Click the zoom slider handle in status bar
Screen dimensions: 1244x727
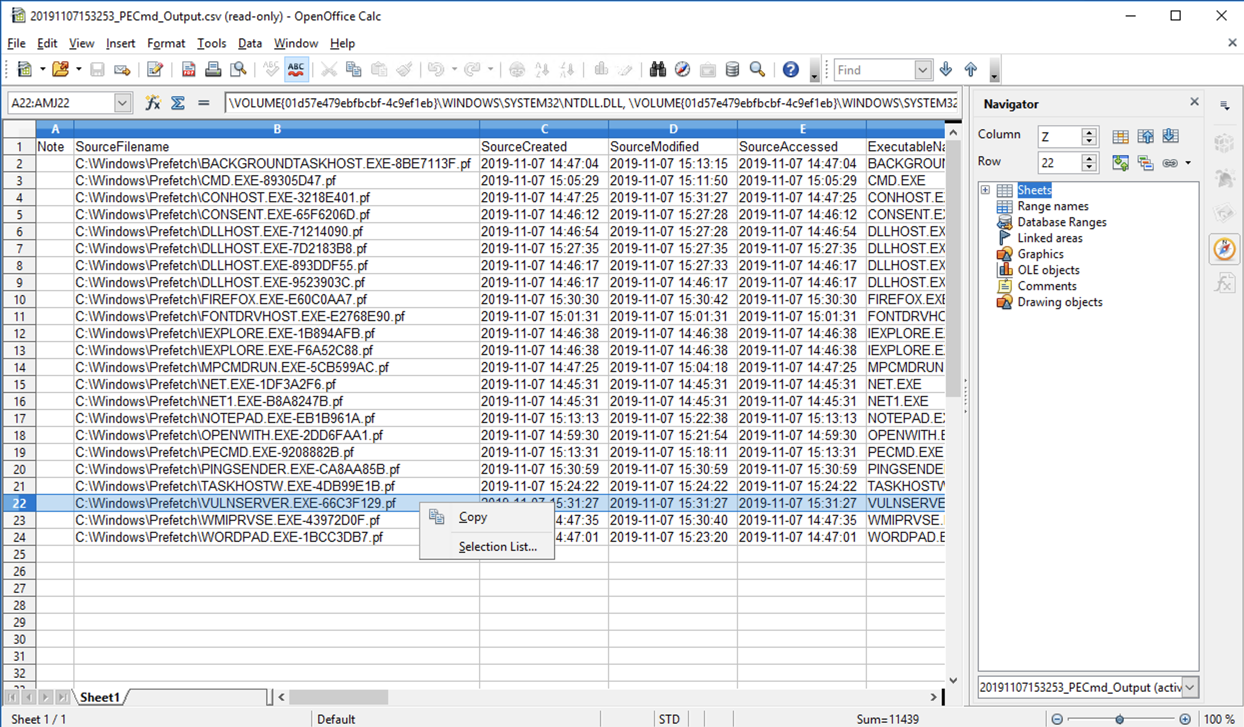click(1119, 719)
